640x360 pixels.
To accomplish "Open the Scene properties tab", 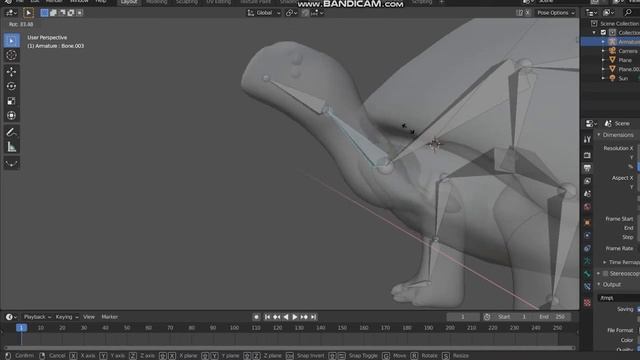I will 587,194.
